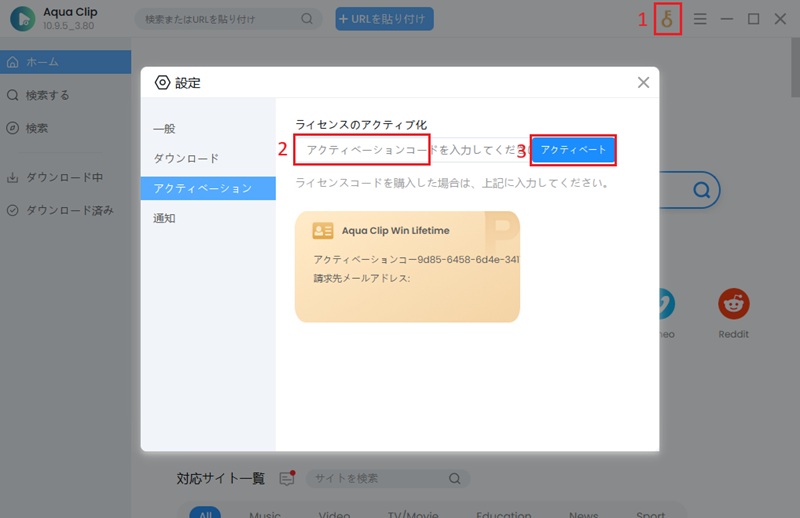Click the main page search magnifier icon
Screen dimensions: 800x518
[702, 190]
